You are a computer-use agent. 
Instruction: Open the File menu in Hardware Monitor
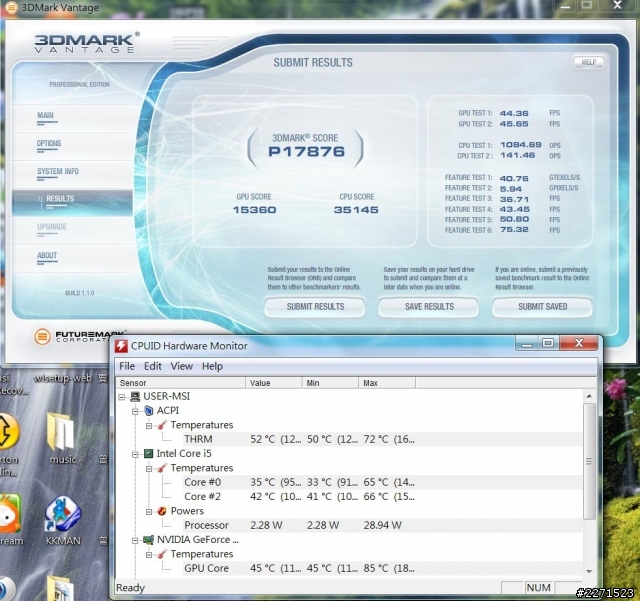pyautogui.click(x=127, y=366)
